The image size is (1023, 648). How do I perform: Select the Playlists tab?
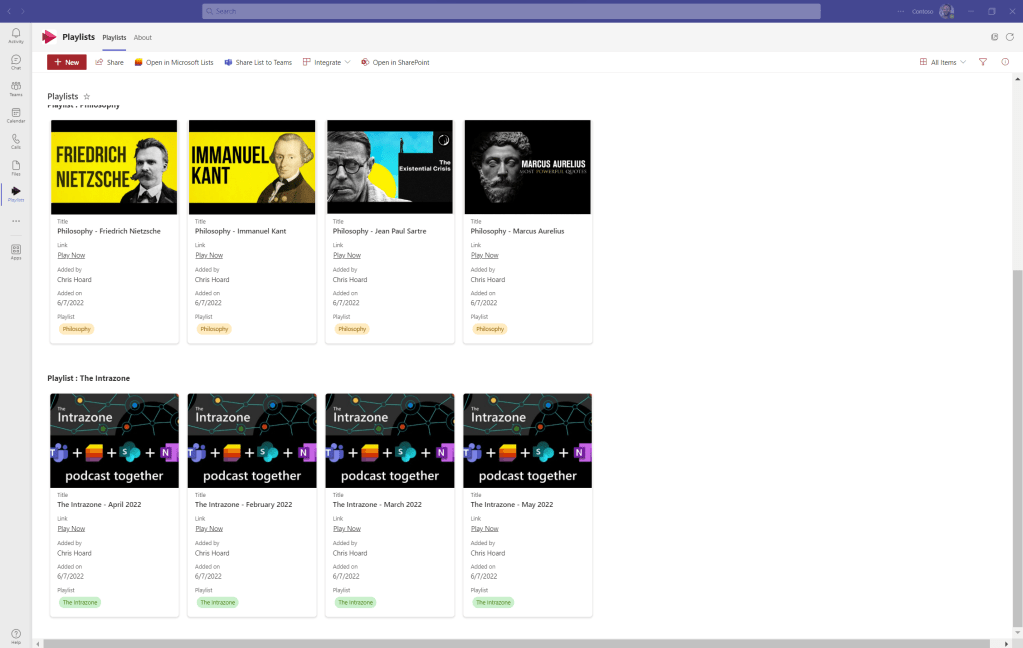tap(114, 37)
